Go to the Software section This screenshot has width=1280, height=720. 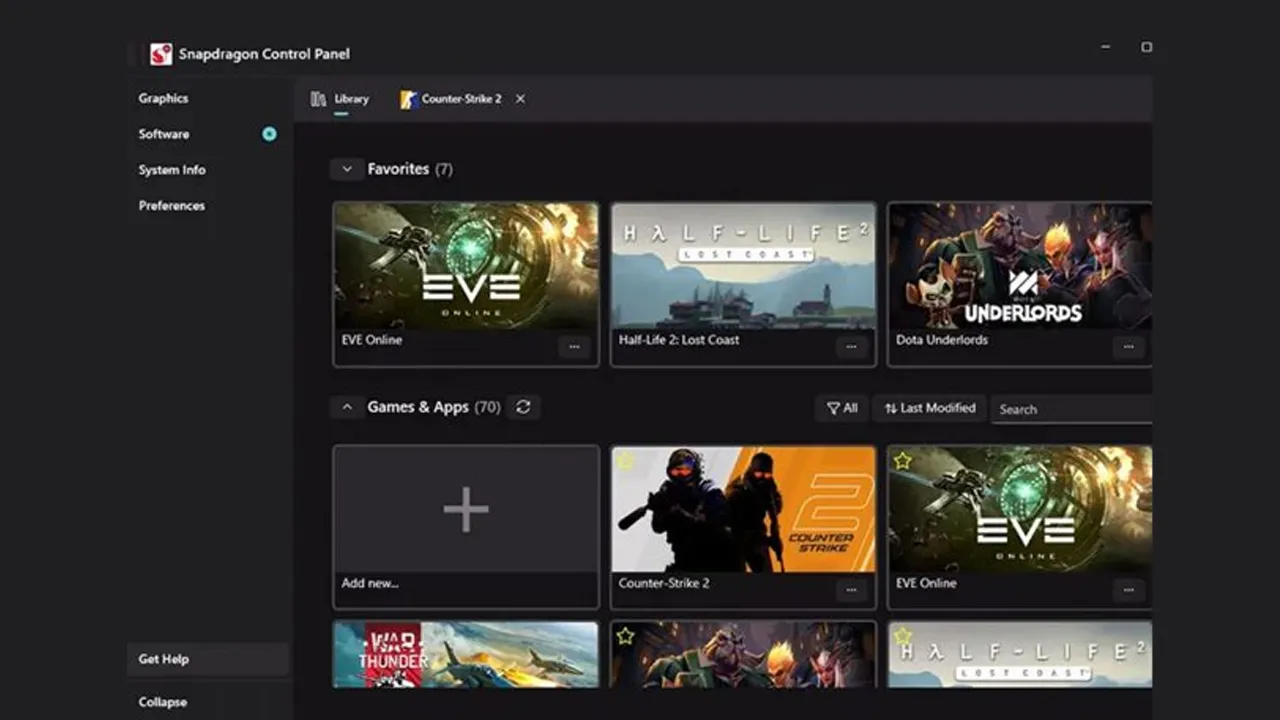pyautogui.click(x=164, y=134)
